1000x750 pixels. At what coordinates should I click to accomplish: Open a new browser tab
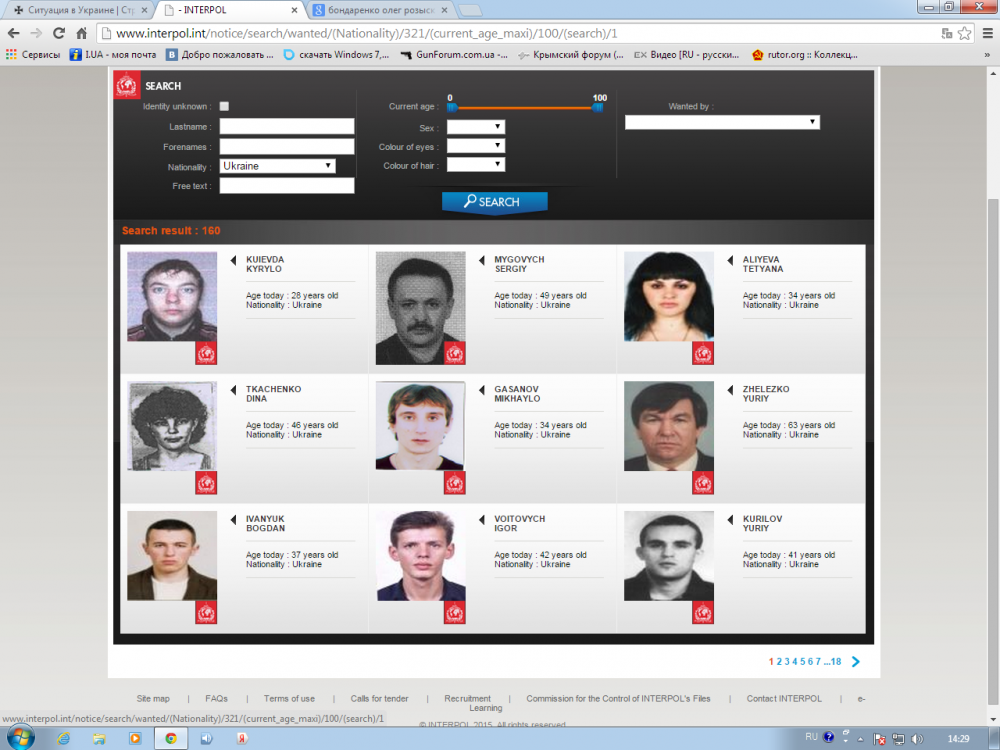coord(470,10)
